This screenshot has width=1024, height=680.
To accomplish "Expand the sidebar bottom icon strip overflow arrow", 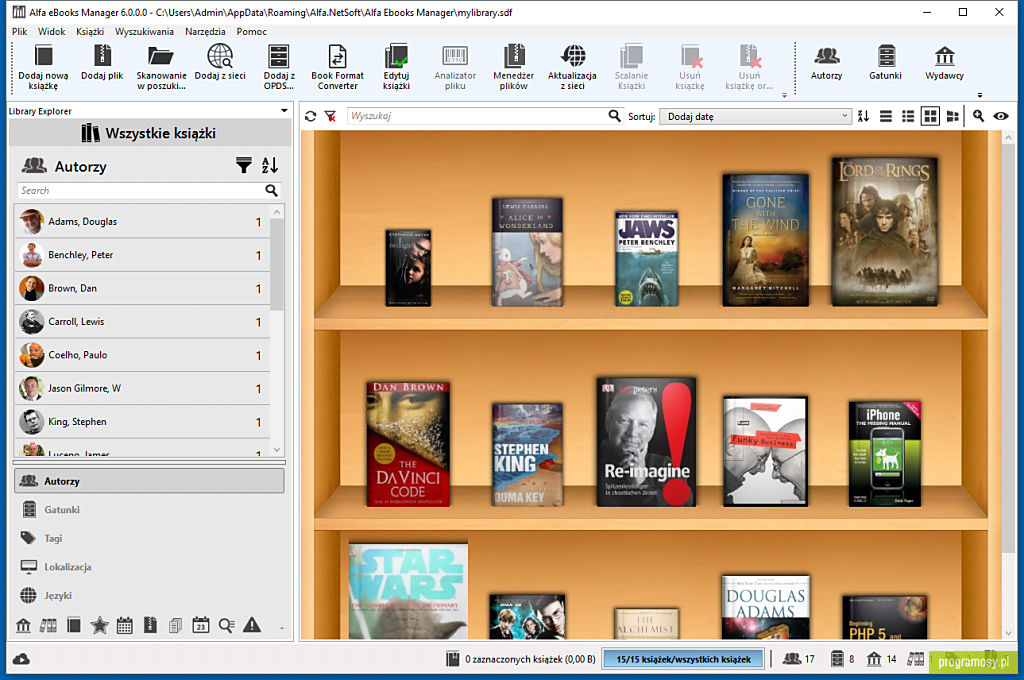I will pos(281,628).
